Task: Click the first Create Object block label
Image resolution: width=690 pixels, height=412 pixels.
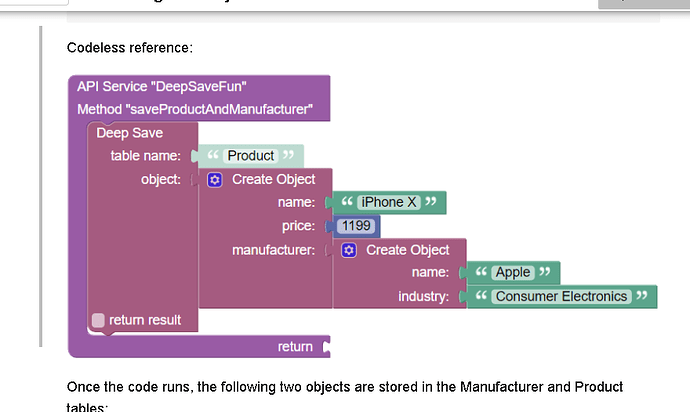Action: (x=274, y=180)
